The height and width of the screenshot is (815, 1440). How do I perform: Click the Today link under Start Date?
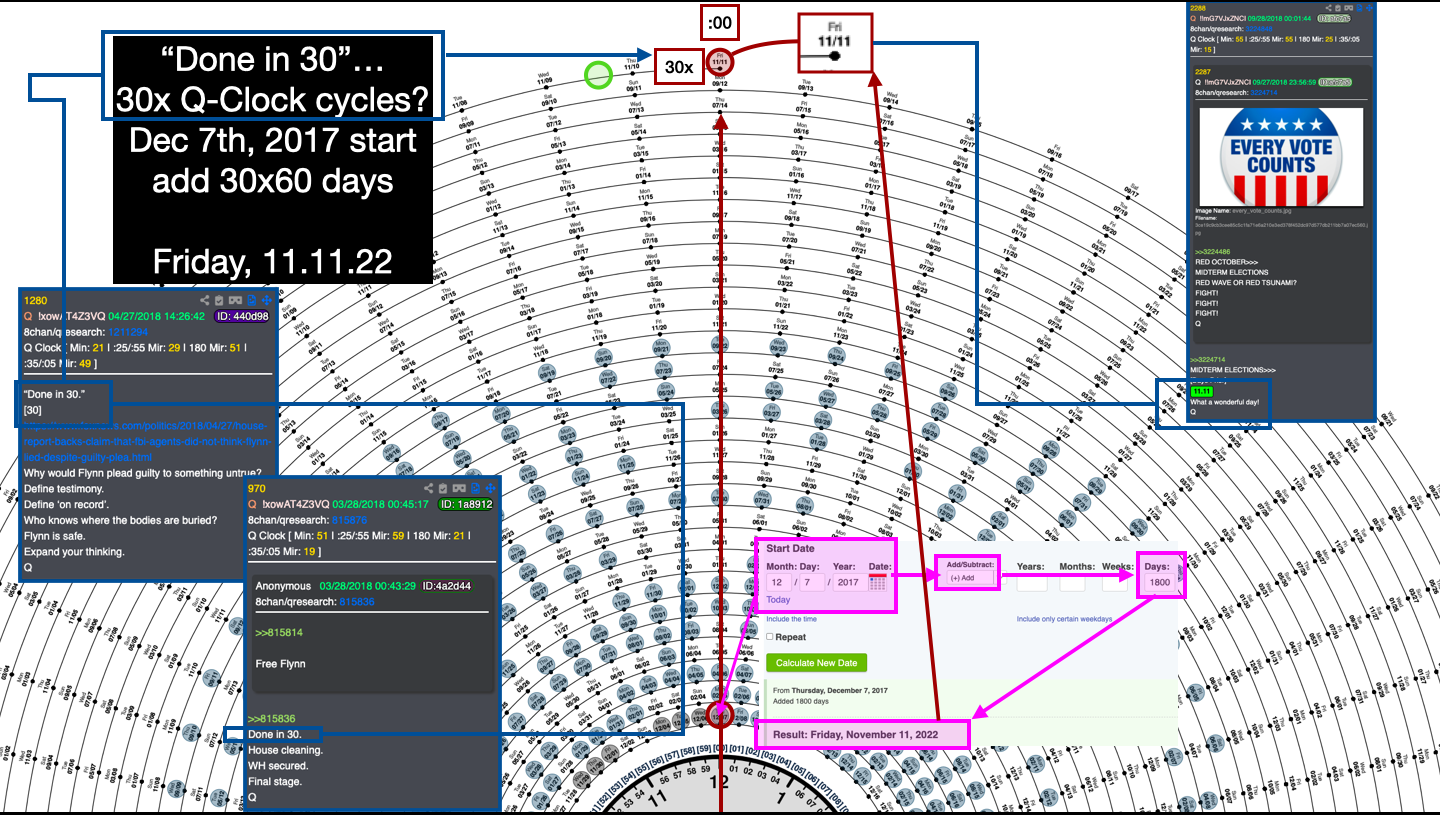[778, 600]
